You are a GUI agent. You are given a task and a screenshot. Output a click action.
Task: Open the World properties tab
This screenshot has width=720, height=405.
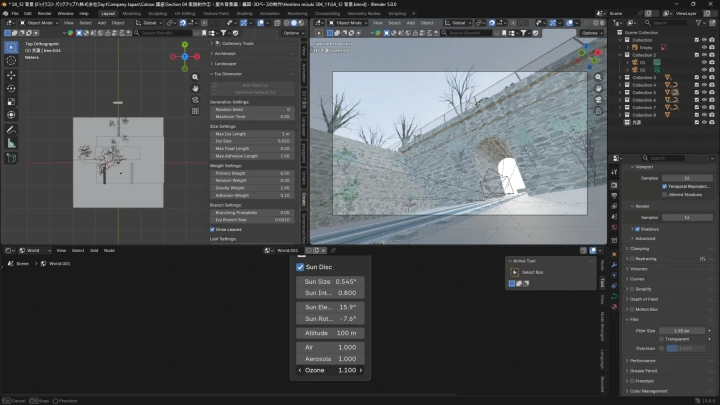(614, 227)
